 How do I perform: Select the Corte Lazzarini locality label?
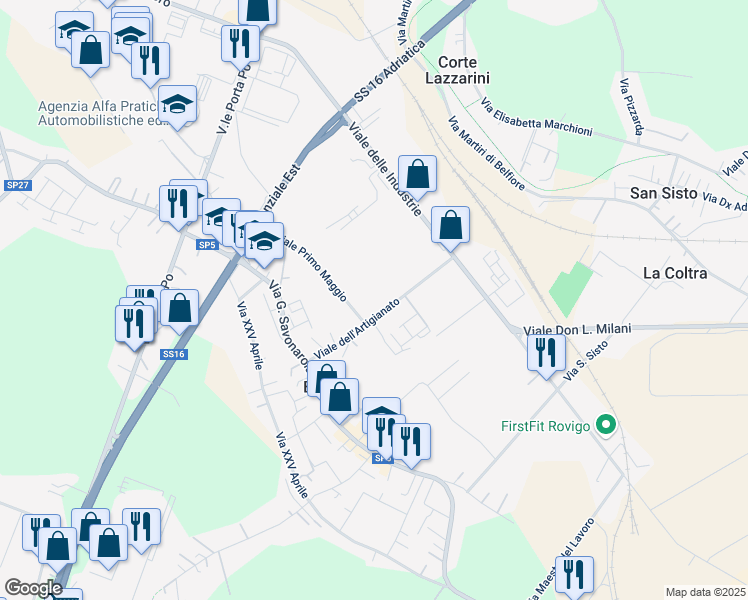pos(457,70)
